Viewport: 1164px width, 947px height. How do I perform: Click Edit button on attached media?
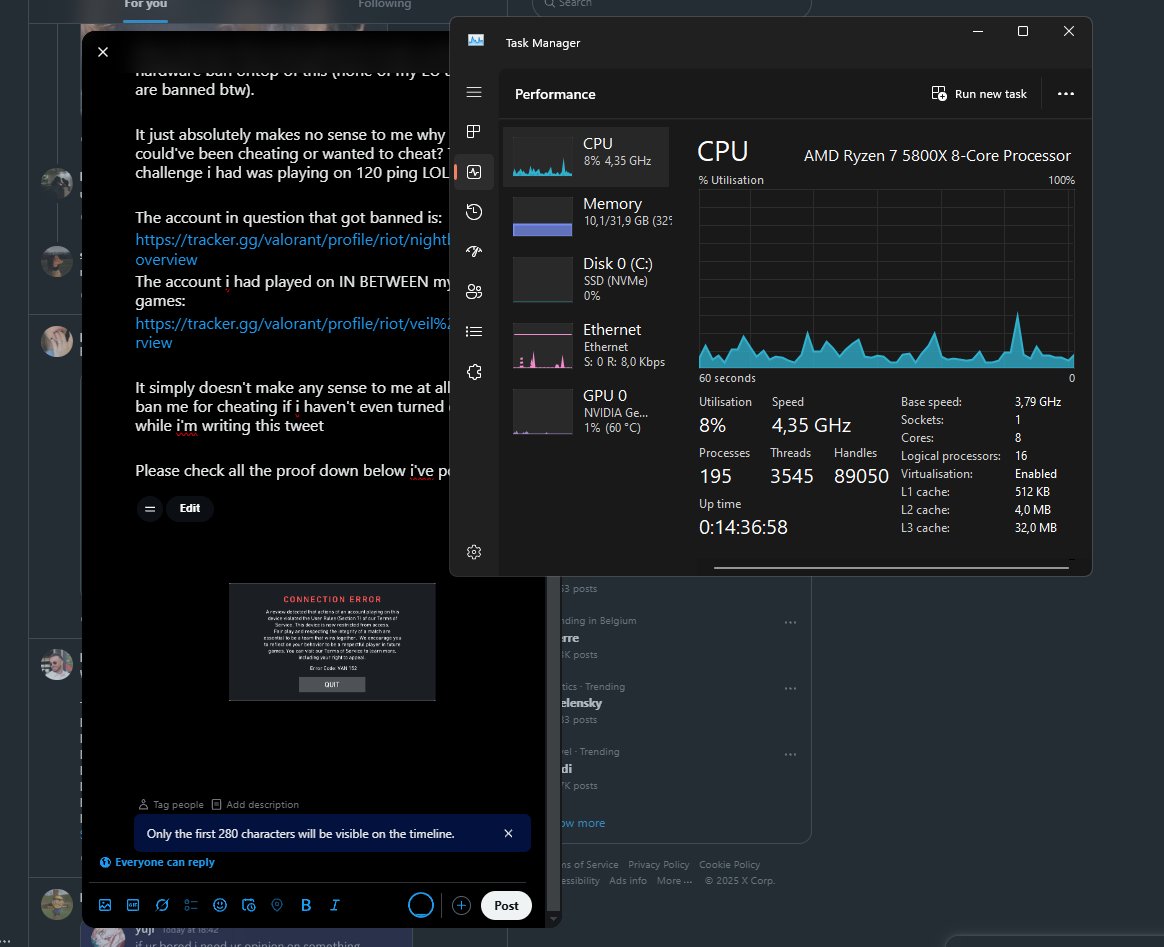tap(189, 508)
